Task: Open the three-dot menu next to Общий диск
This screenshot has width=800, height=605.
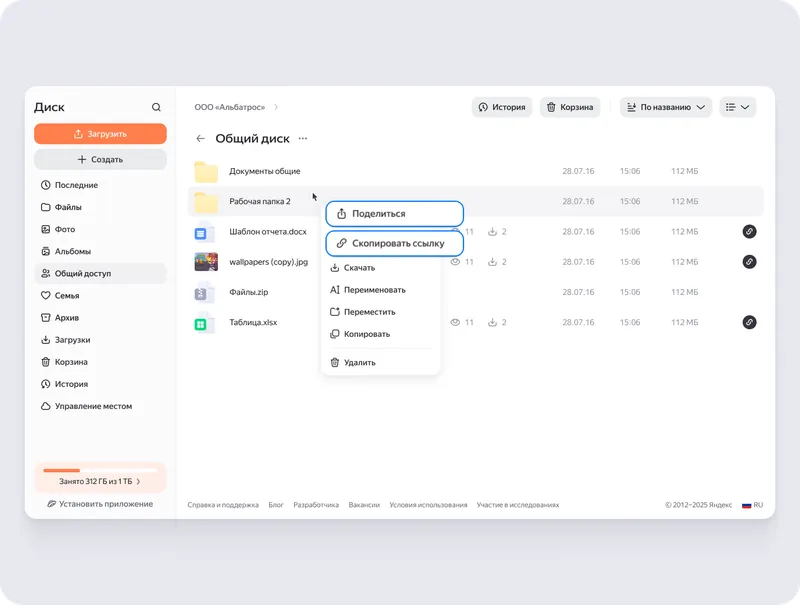Action: [303, 139]
